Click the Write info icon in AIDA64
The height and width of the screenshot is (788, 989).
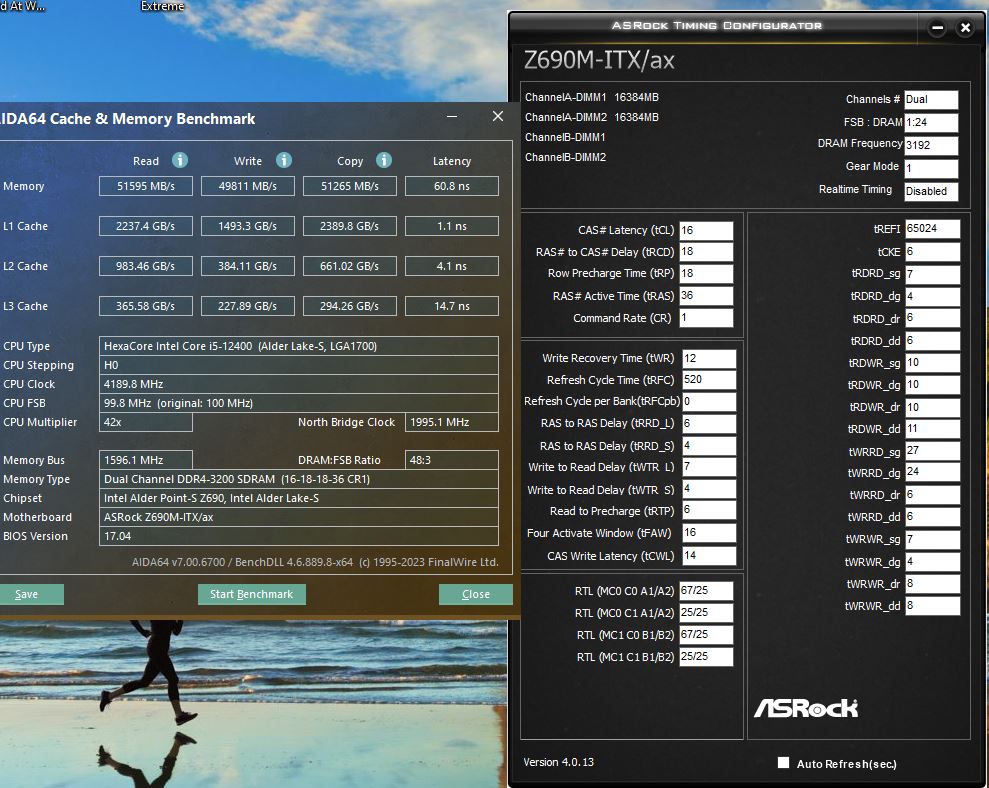(284, 160)
